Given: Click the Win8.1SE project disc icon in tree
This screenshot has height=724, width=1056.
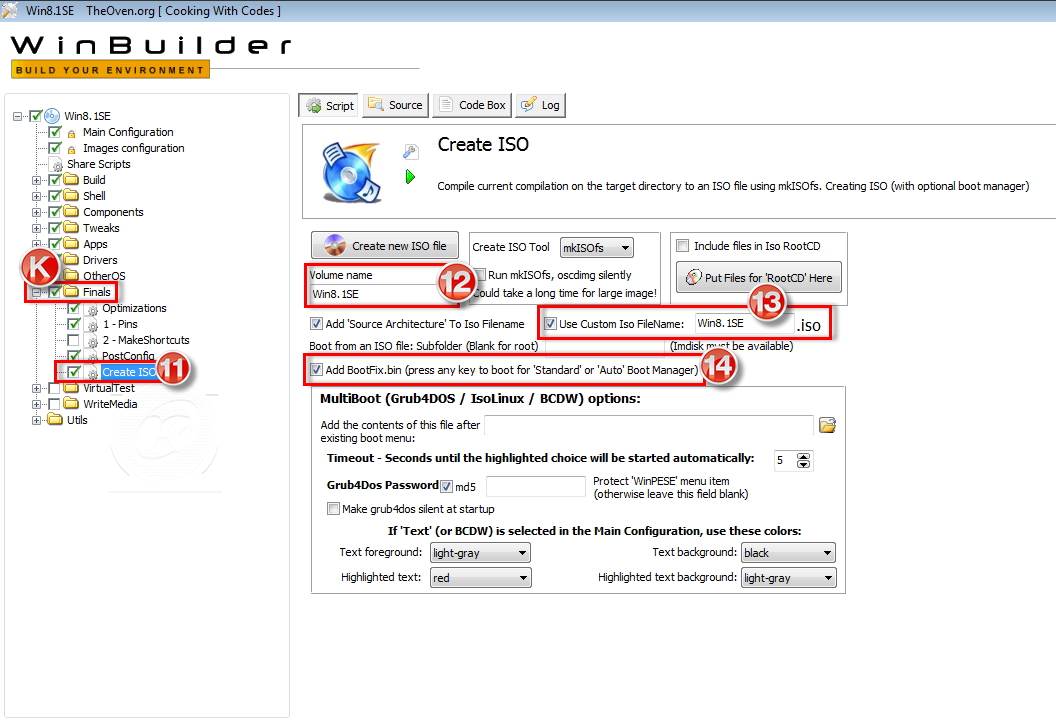Looking at the screenshot, I should 53,116.
